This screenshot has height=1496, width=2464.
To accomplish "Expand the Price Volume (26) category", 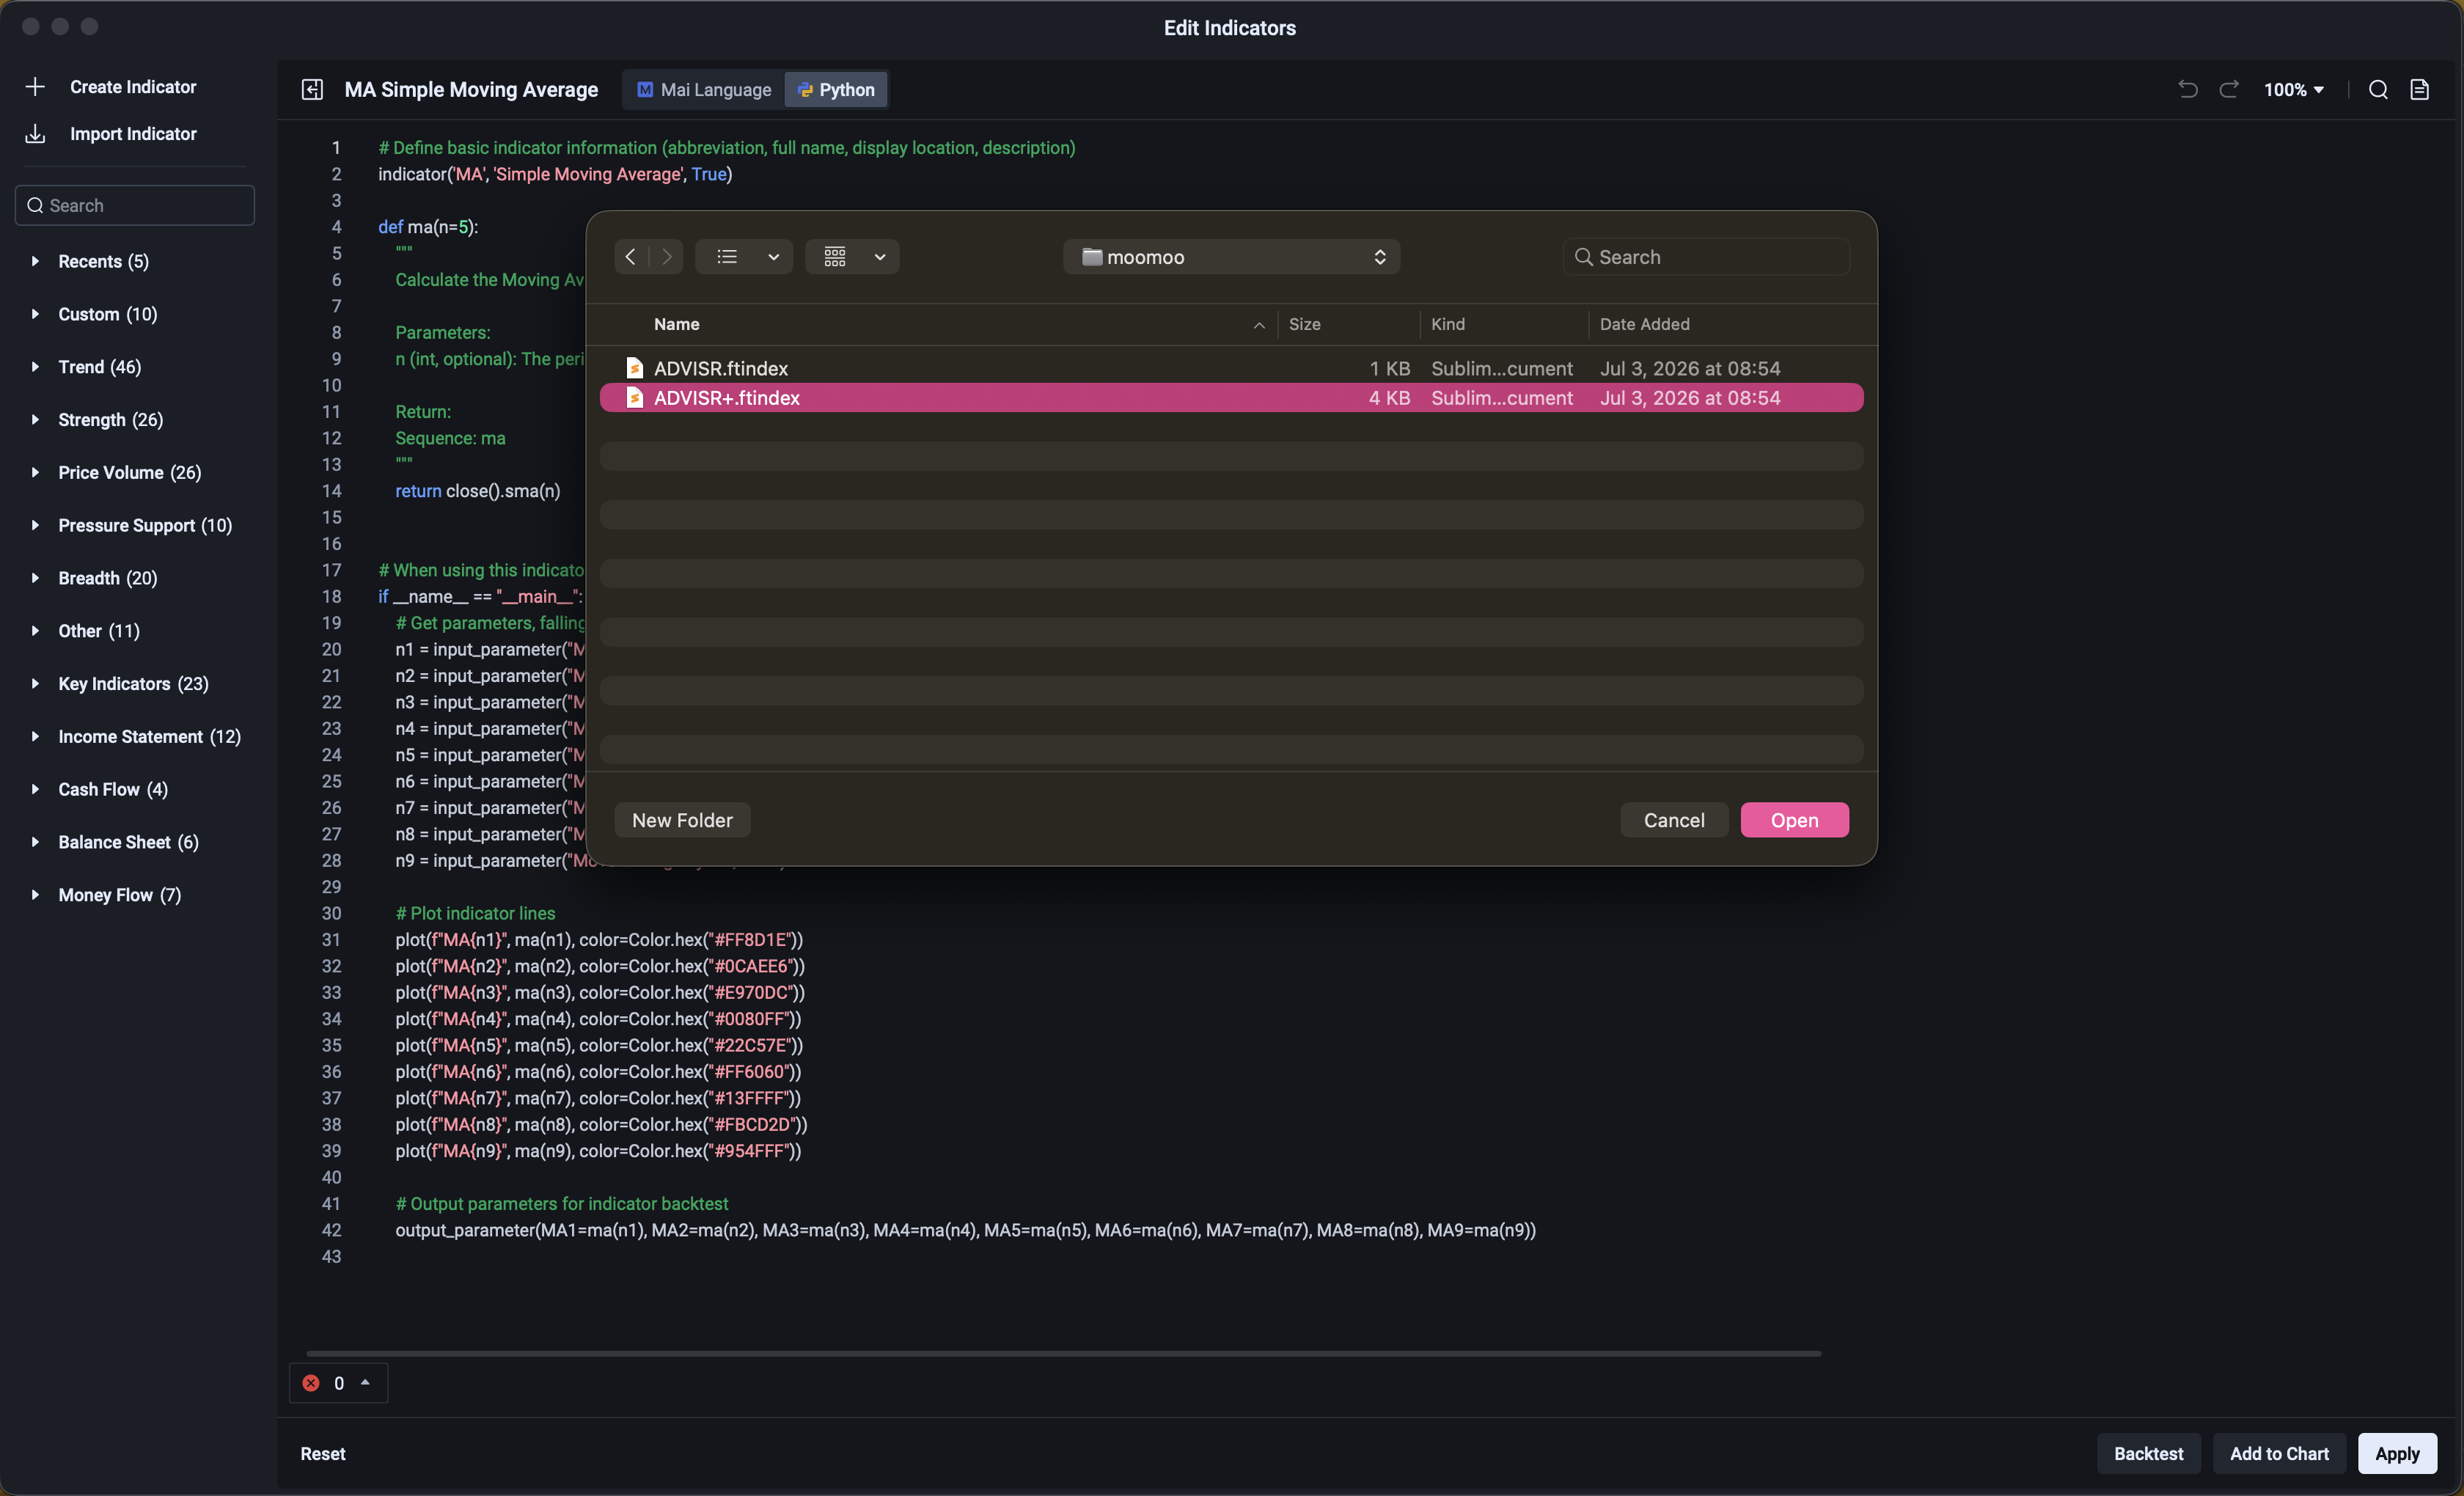I will [35, 472].
